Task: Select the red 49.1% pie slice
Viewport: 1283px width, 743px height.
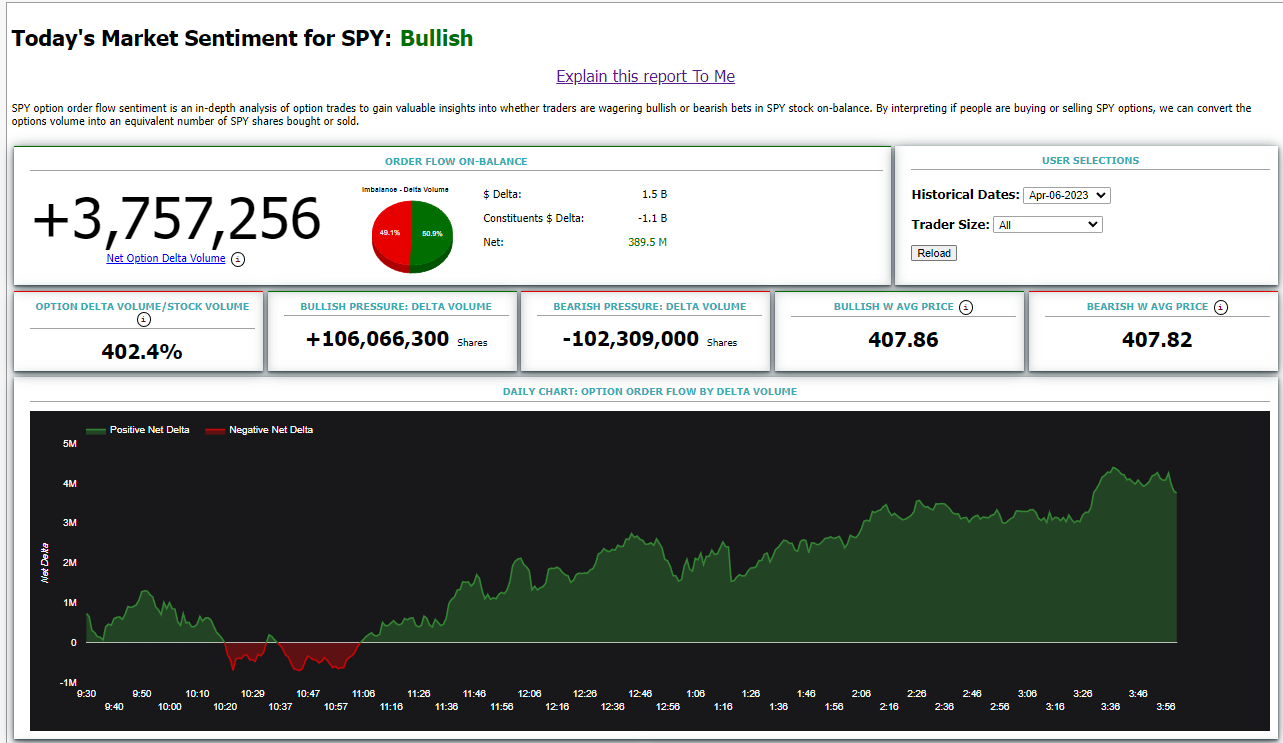Action: point(389,234)
